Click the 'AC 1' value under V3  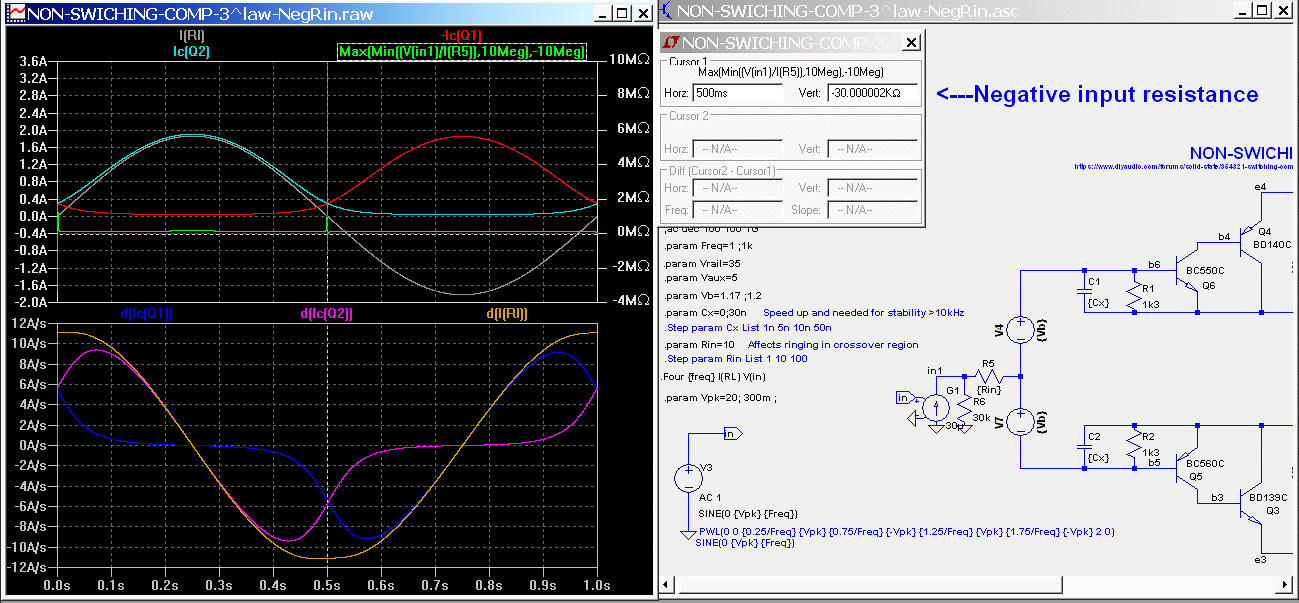coord(710,498)
